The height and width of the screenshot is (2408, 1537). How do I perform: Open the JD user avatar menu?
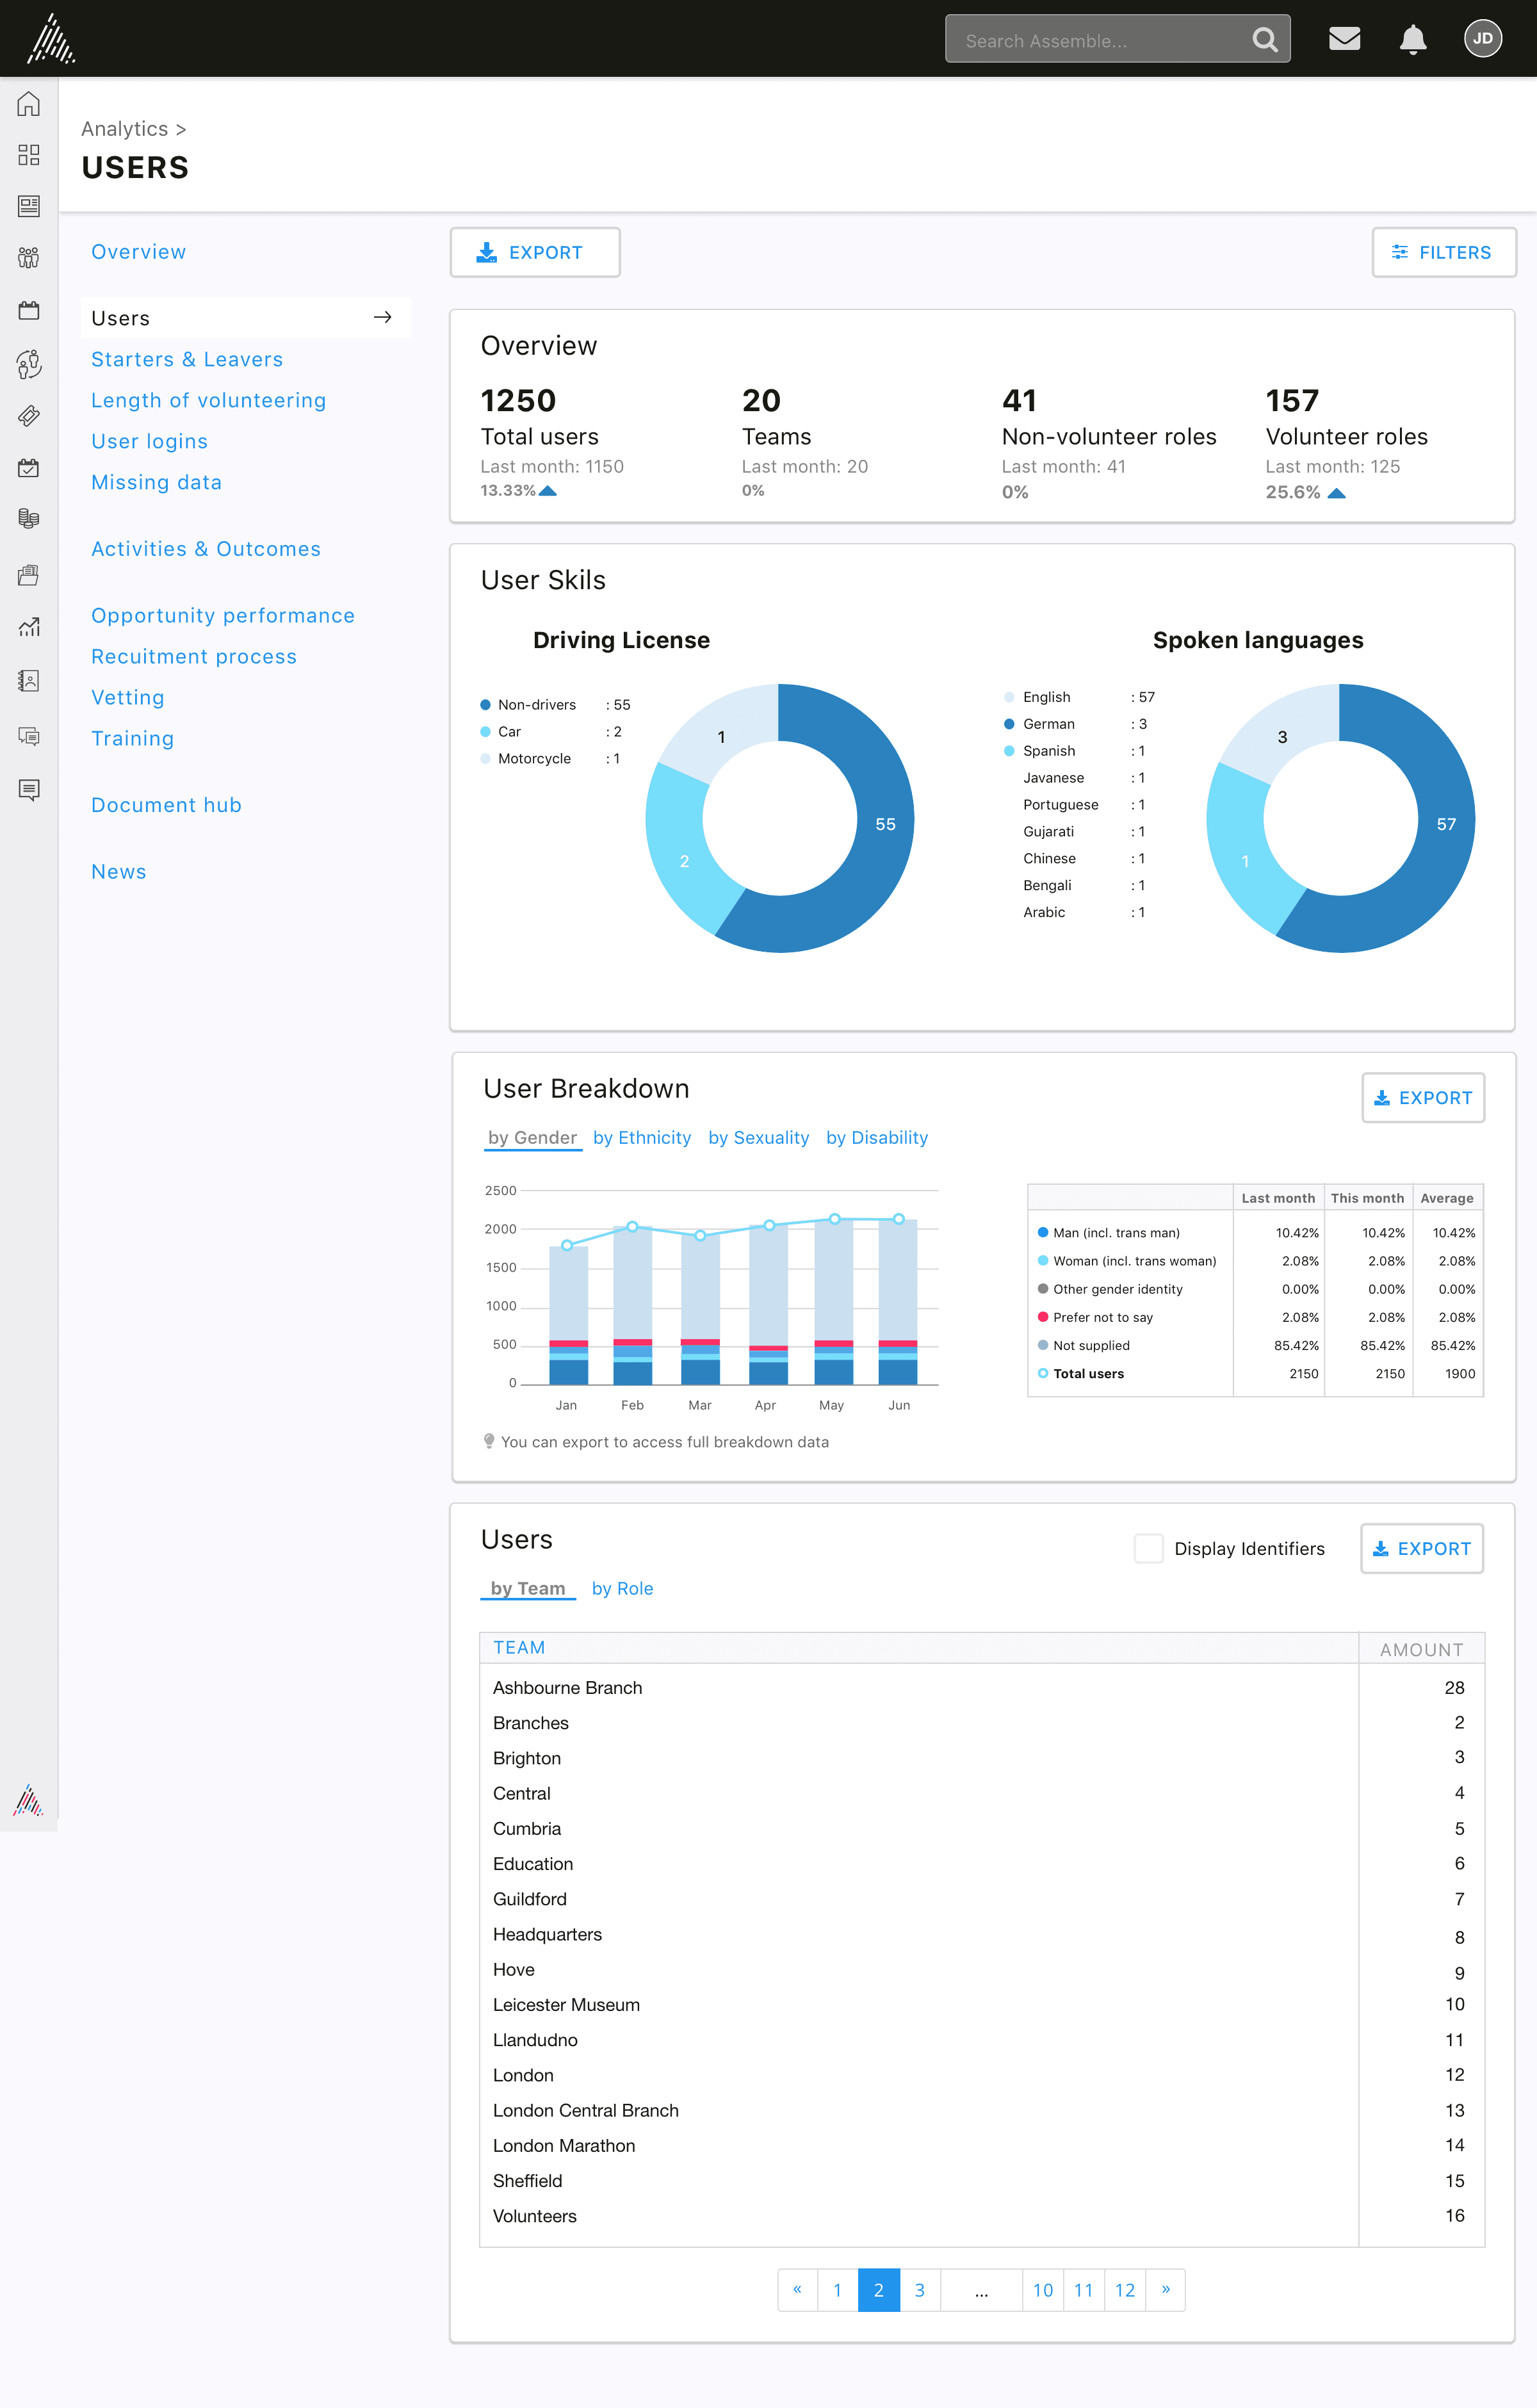pos(1482,39)
